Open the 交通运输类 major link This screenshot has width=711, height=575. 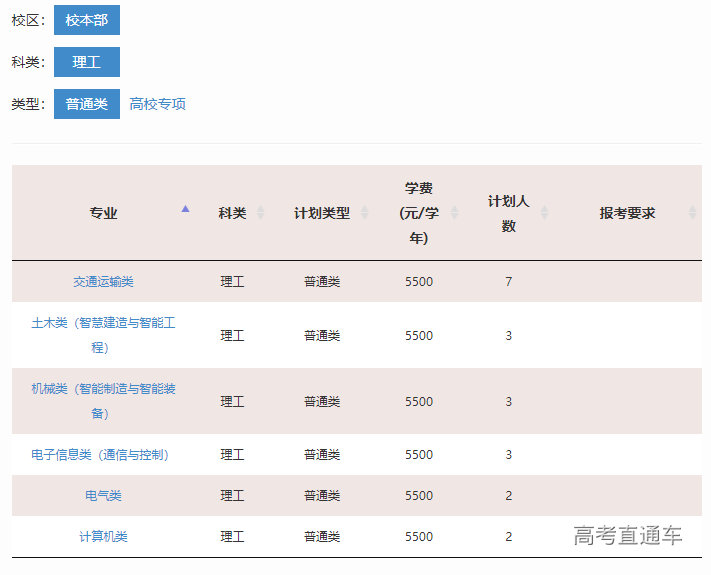click(x=103, y=282)
